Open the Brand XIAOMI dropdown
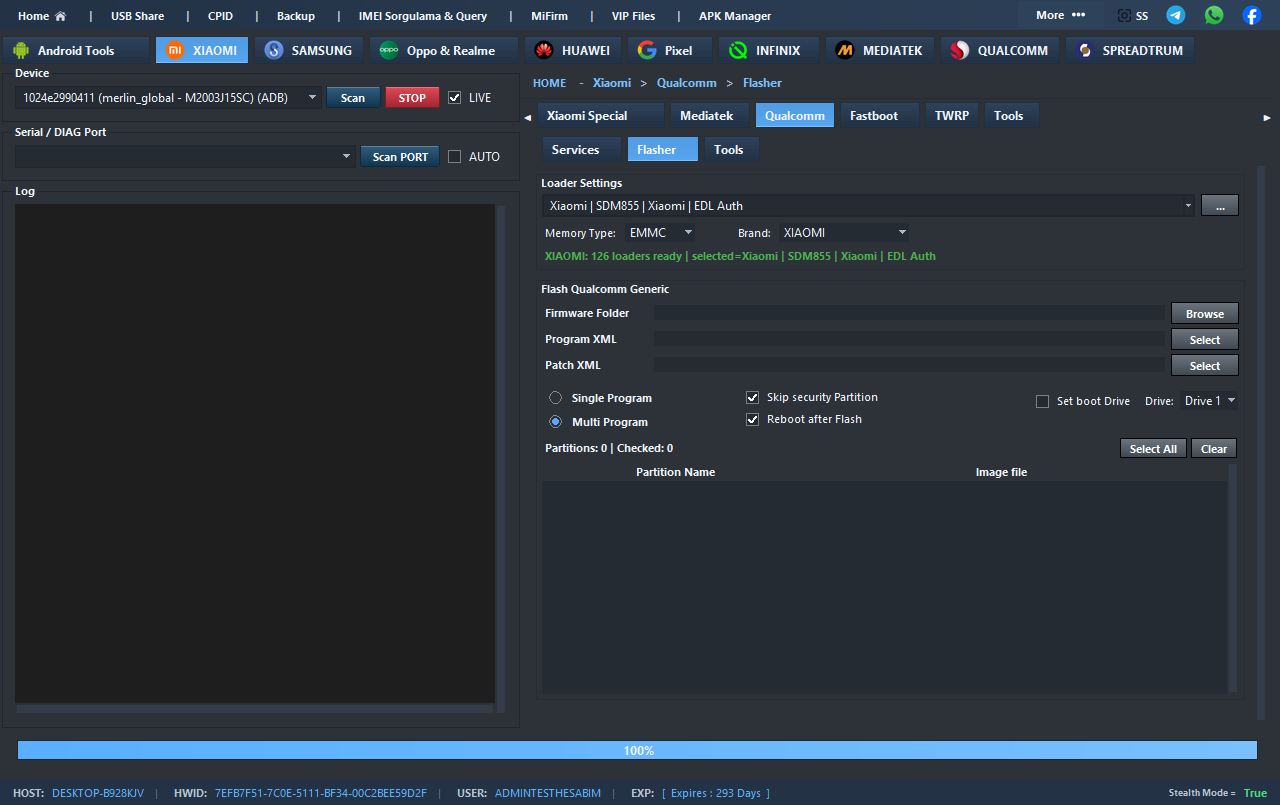 [844, 233]
